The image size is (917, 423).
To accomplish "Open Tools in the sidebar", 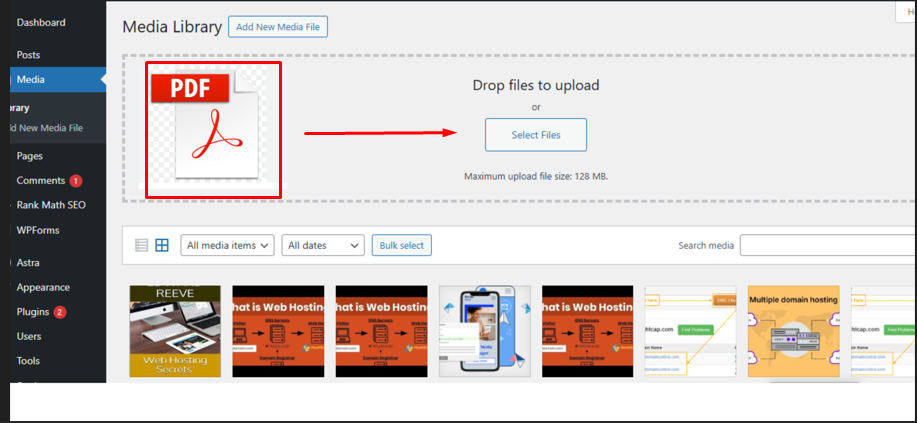I will (x=28, y=361).
